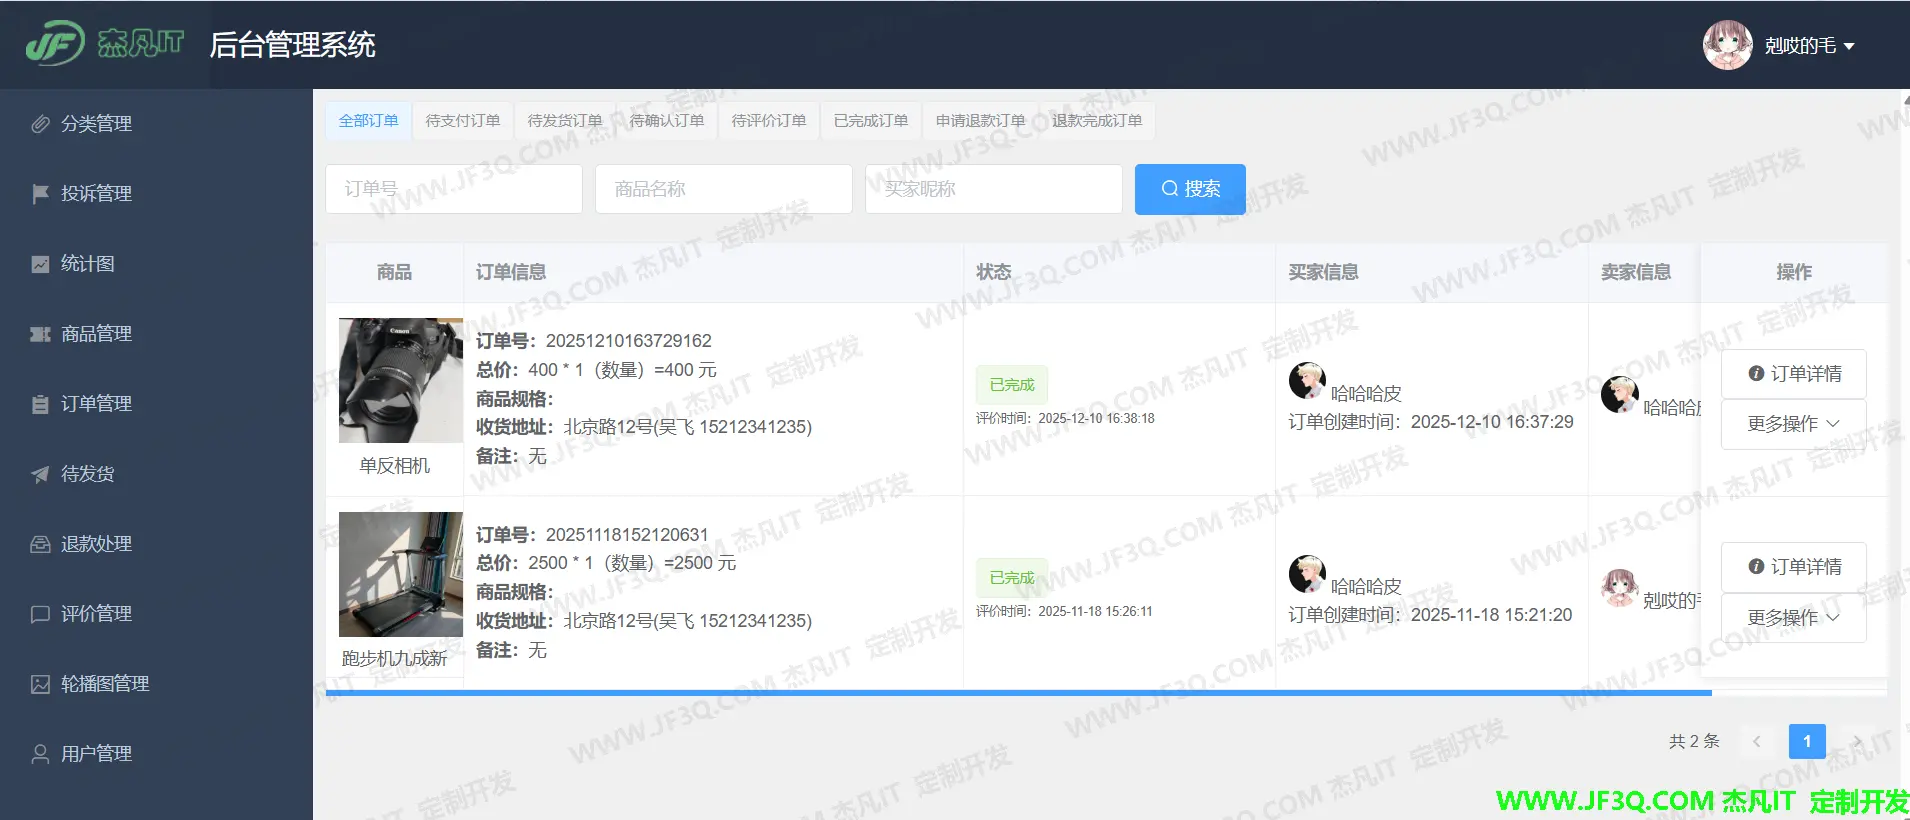Switch to the 待支付订单 tab

coord(463,121)
